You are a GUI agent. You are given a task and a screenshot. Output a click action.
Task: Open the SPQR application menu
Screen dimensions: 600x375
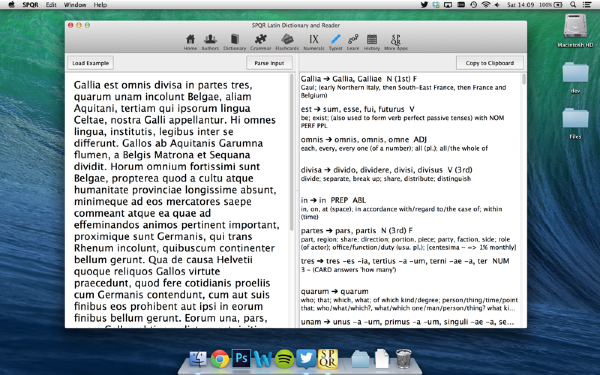point(30,5)
